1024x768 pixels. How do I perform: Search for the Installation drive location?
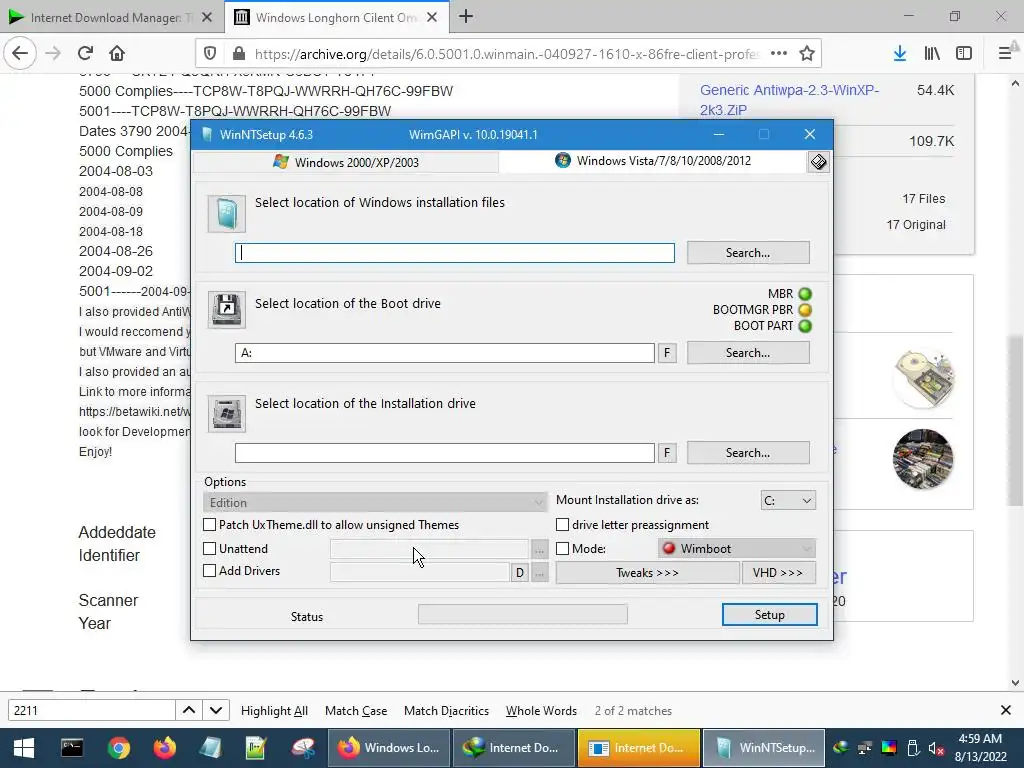coord(748,453)
